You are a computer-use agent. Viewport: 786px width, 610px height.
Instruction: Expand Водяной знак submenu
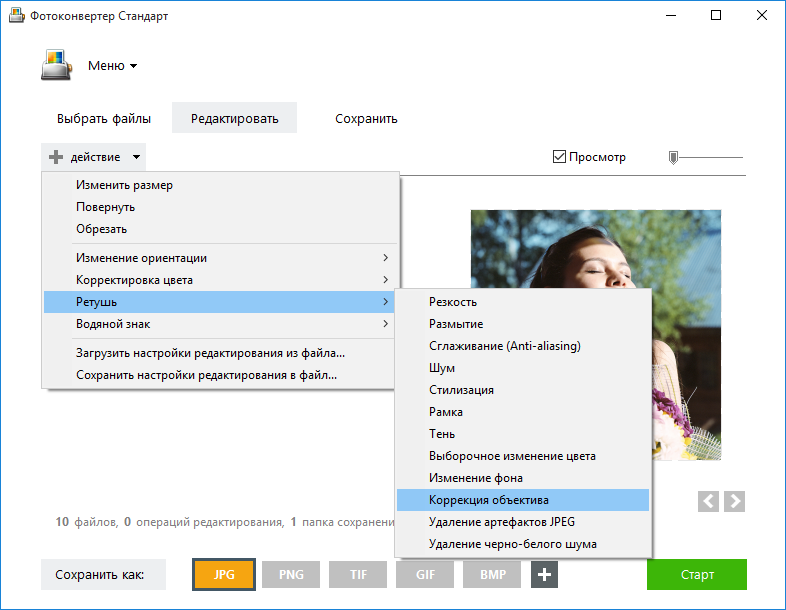(x=220, y=324)
